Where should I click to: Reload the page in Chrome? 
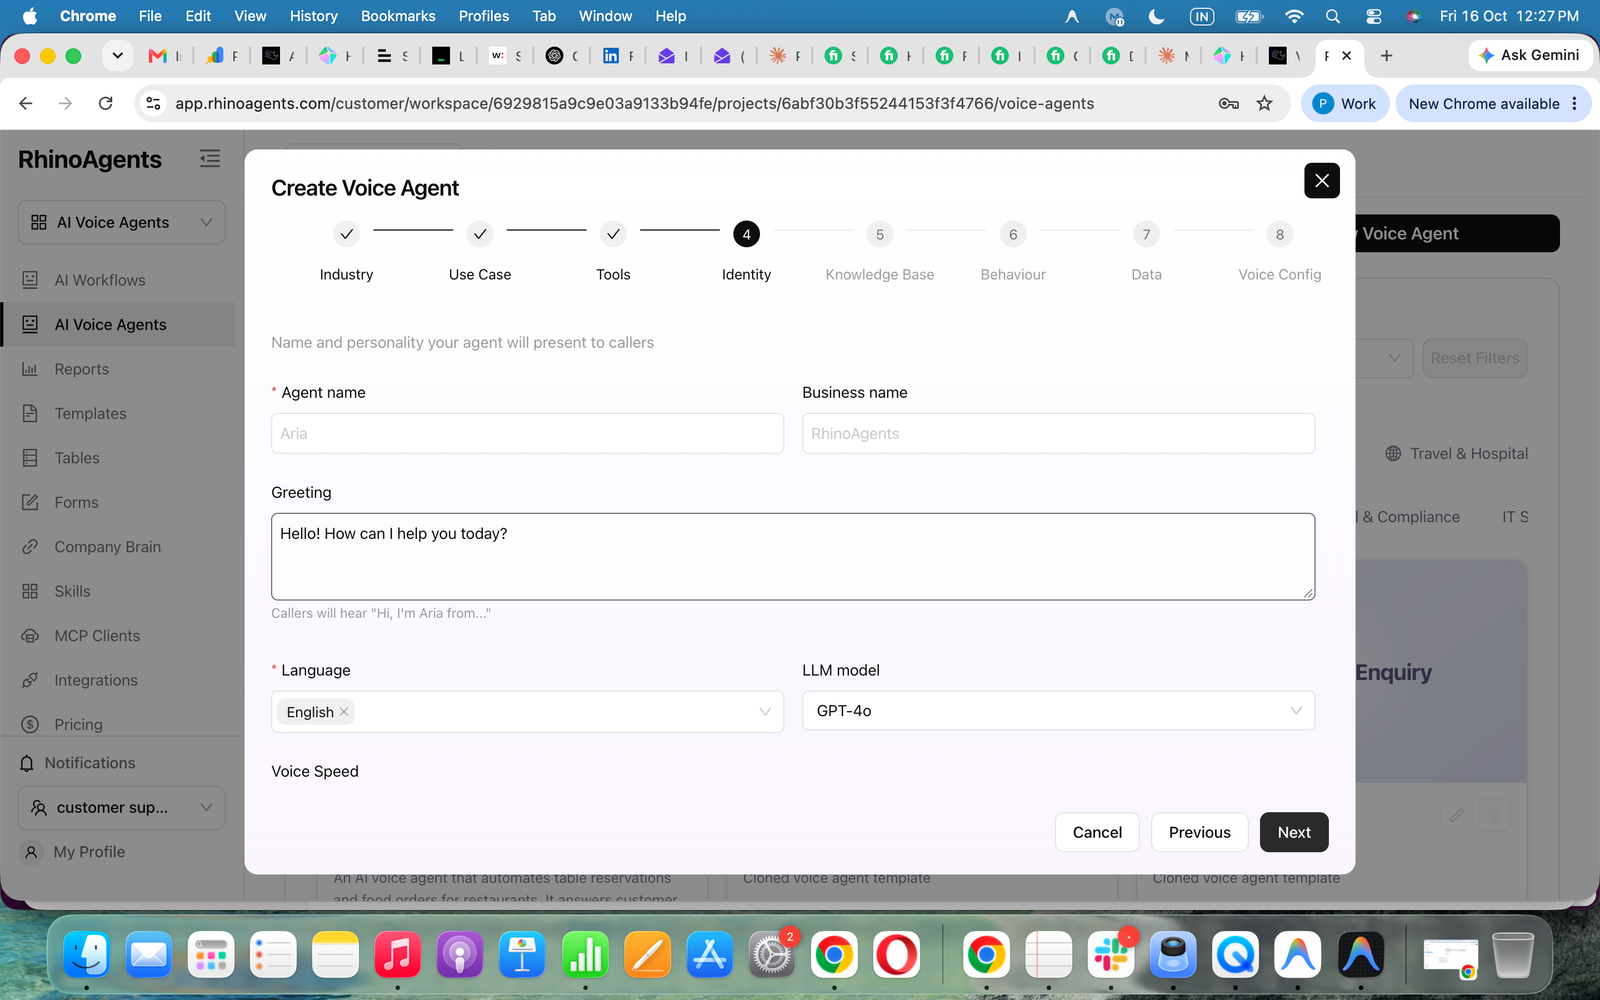(105, 103)
